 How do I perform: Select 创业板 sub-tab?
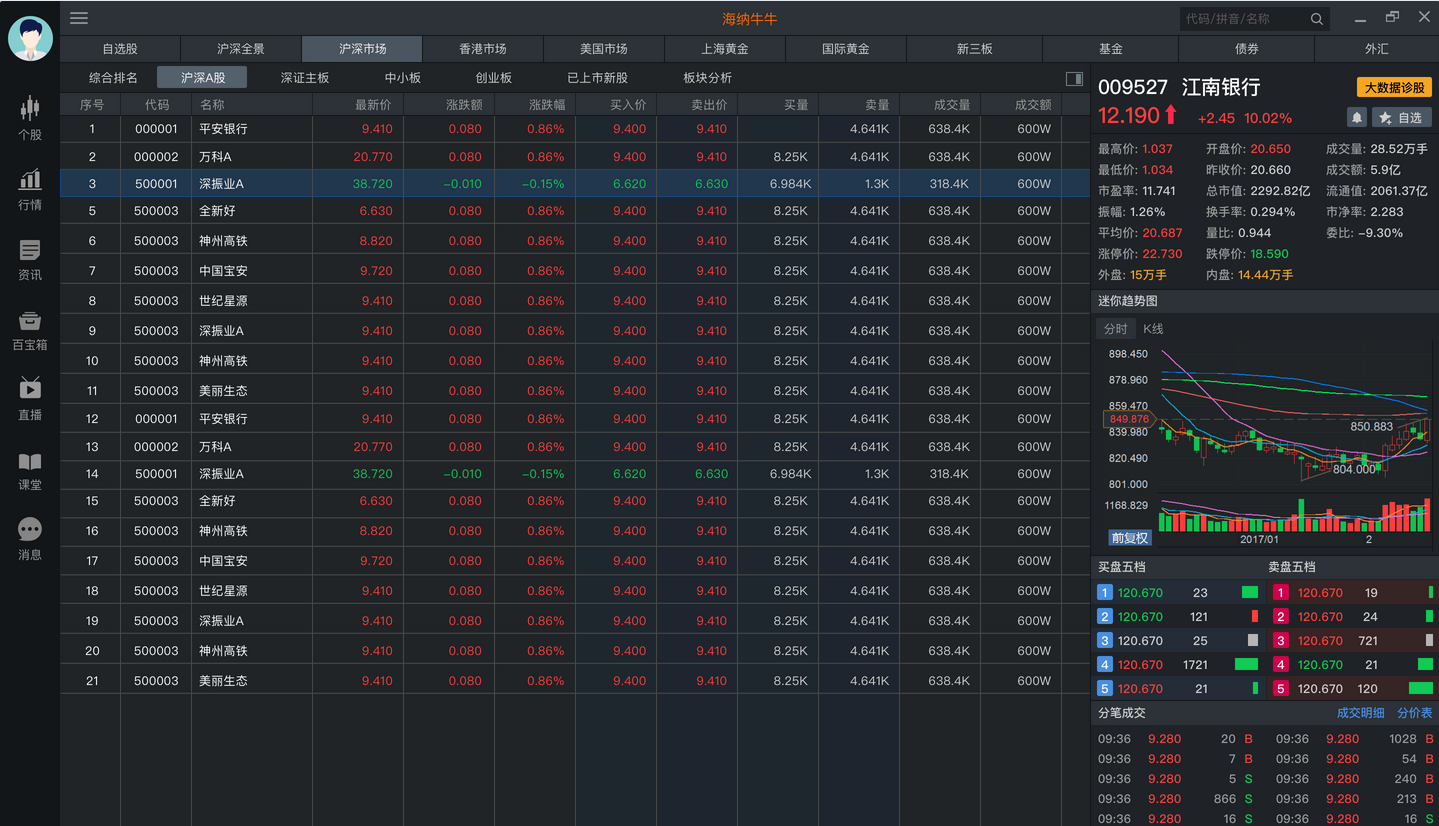494,78
